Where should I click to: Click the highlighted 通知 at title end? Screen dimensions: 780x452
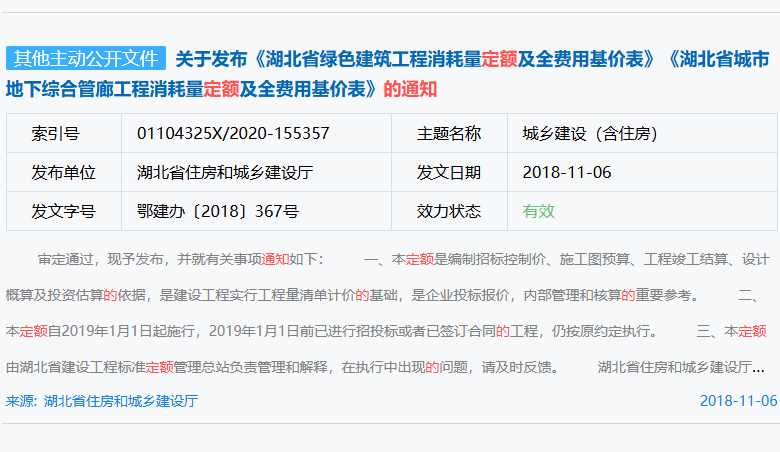[x=419, y=89]
